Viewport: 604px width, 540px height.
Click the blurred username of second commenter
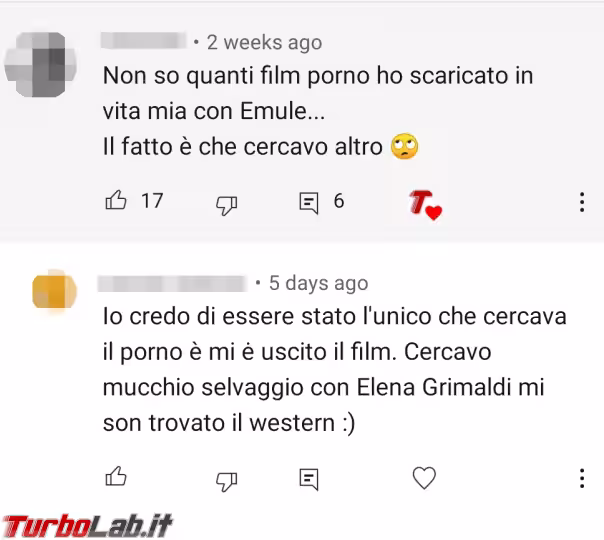click(x=172, y=283)
